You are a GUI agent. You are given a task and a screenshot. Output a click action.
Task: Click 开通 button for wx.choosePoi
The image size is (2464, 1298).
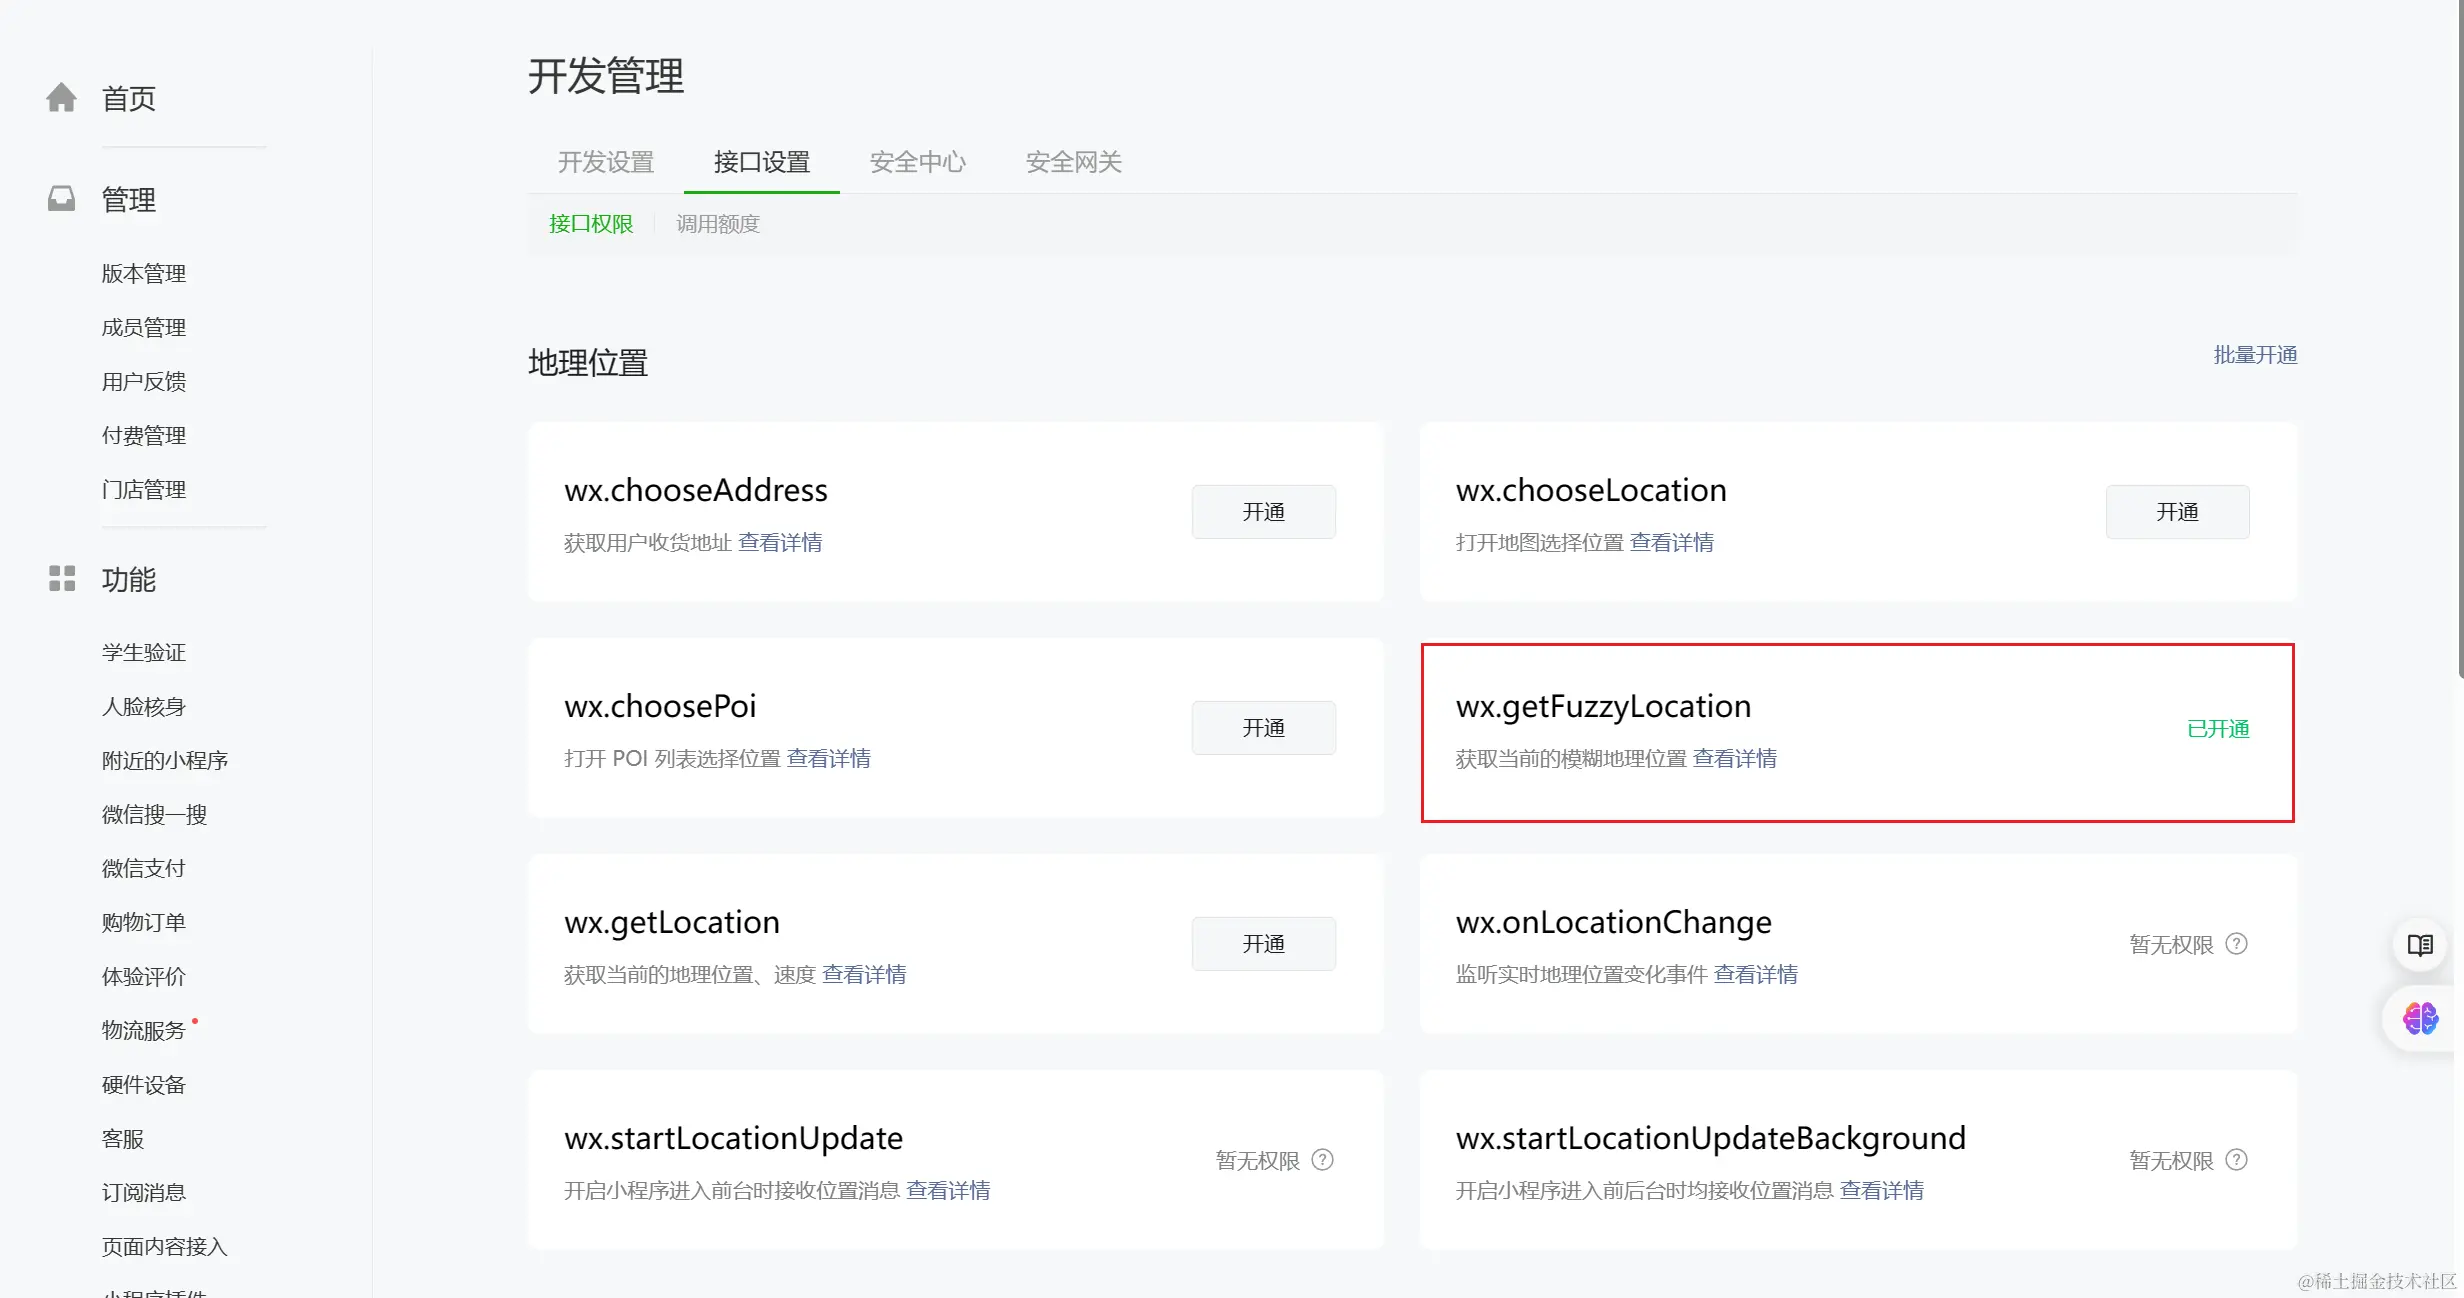1263,727
